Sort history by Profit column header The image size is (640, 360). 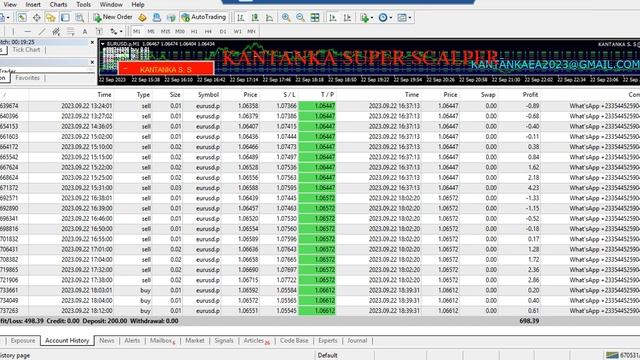click(530, 94)
